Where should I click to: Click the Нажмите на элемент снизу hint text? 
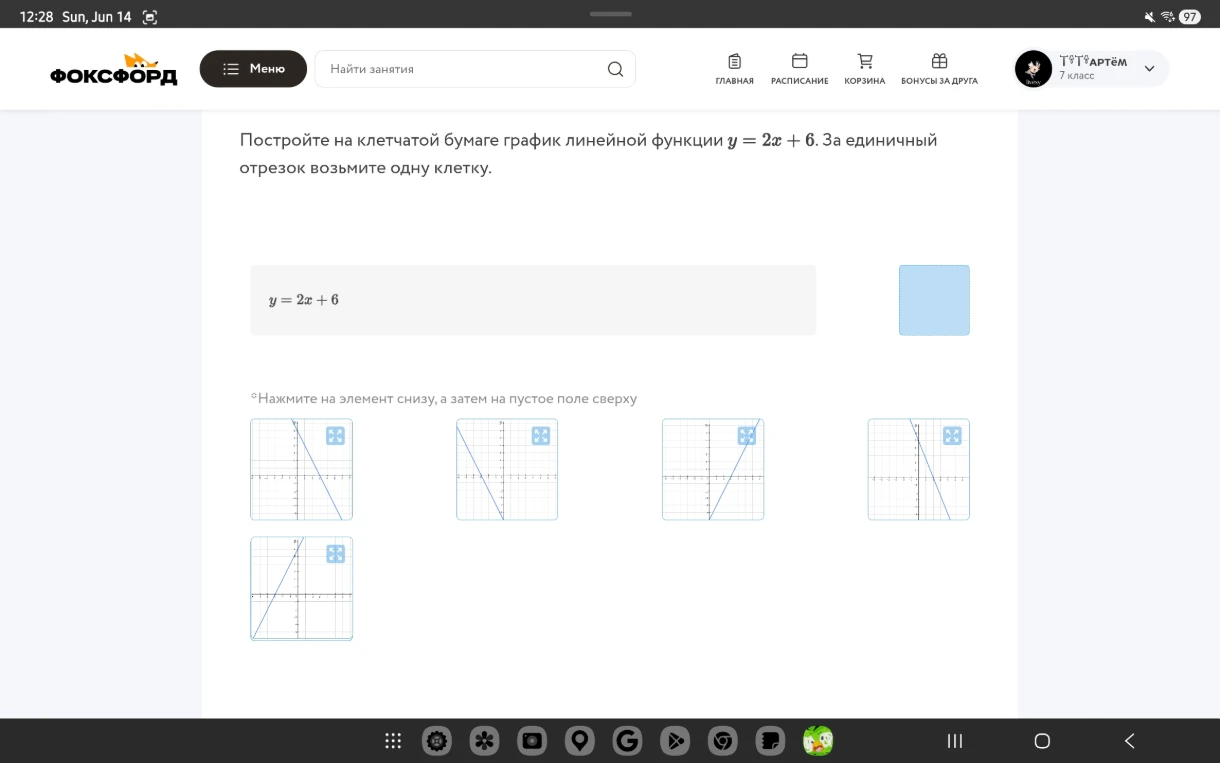(x=444, y=398)
